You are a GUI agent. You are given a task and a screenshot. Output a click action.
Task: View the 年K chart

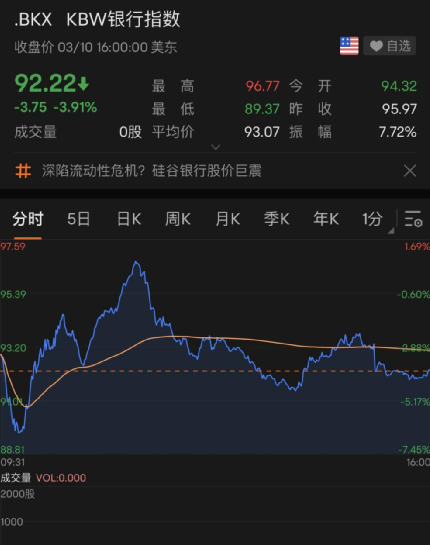(x=326, y=219)
